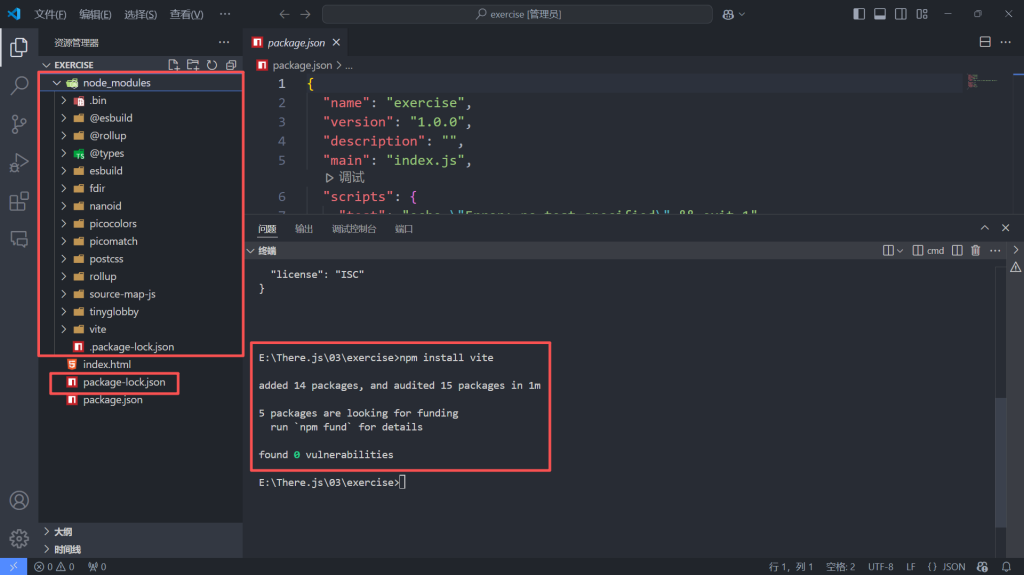Open the Extensions view
The image size is (1024, 575).
19,202
